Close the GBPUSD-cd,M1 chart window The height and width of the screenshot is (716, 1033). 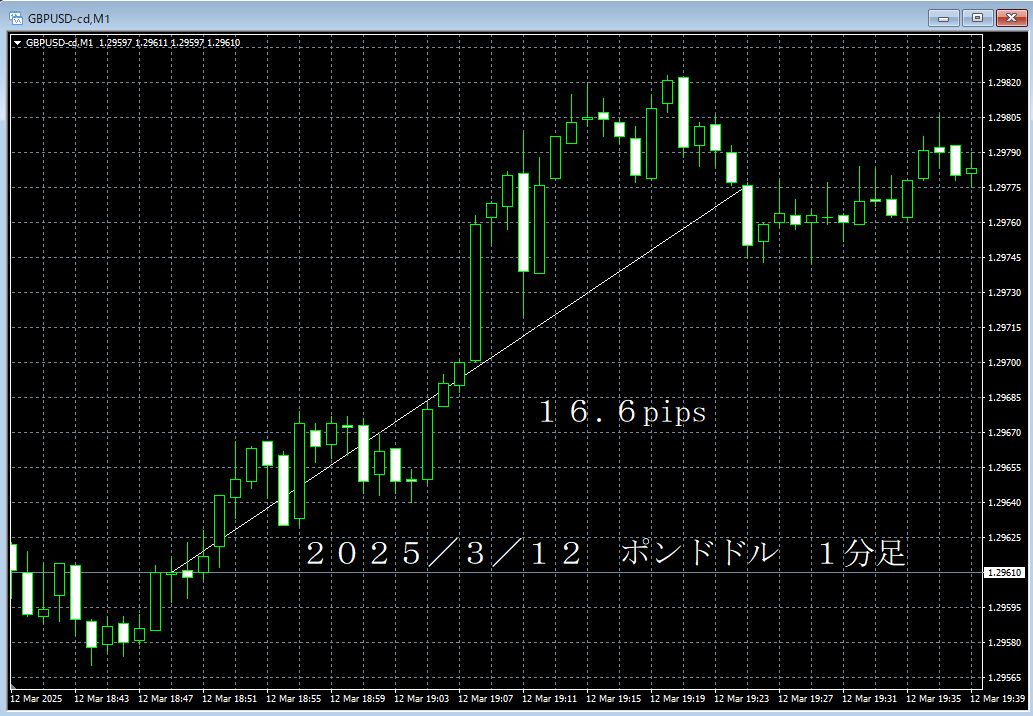coord(1009,17)
